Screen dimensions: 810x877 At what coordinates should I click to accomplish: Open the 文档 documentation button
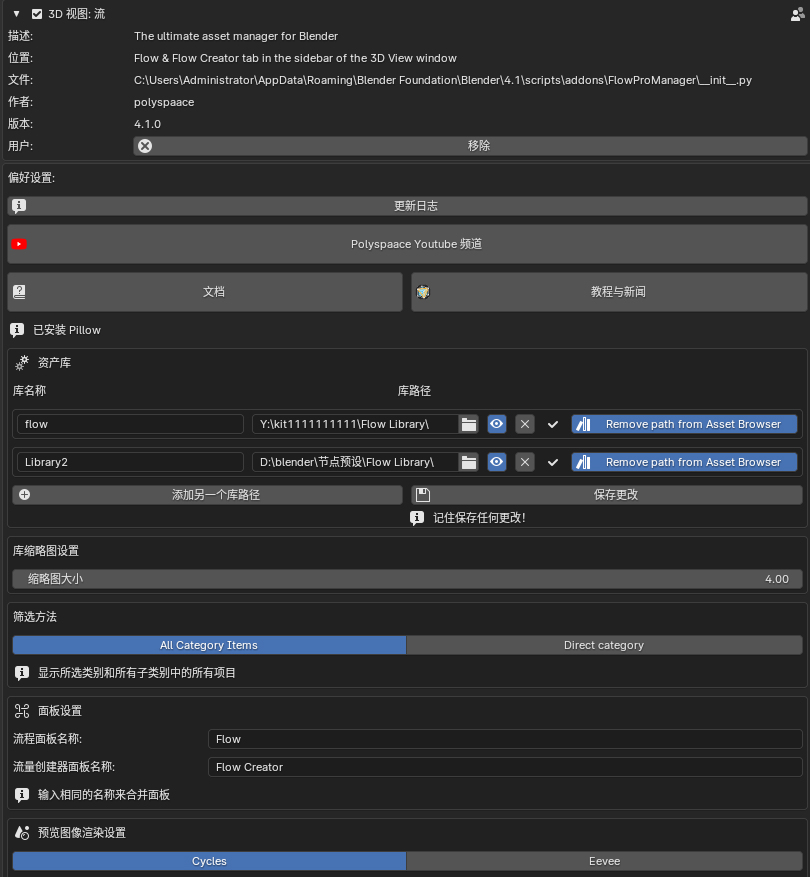coord(205,291)
